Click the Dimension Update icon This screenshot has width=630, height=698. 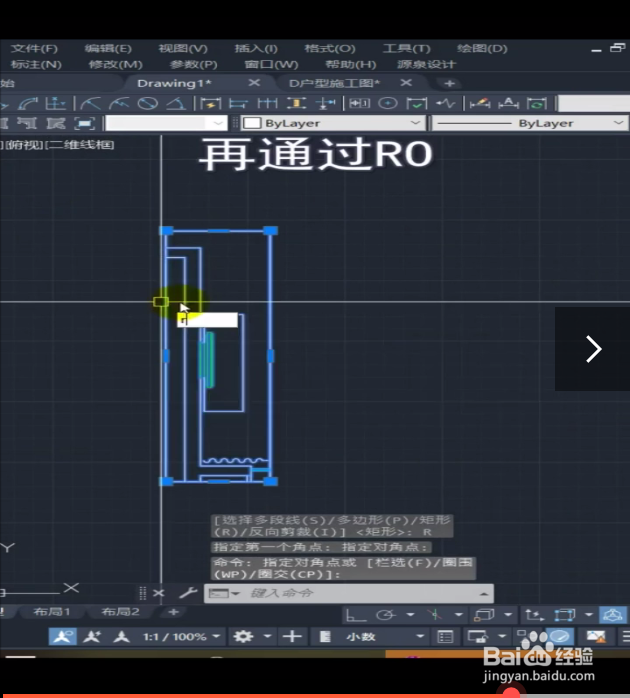coord(537,103)
